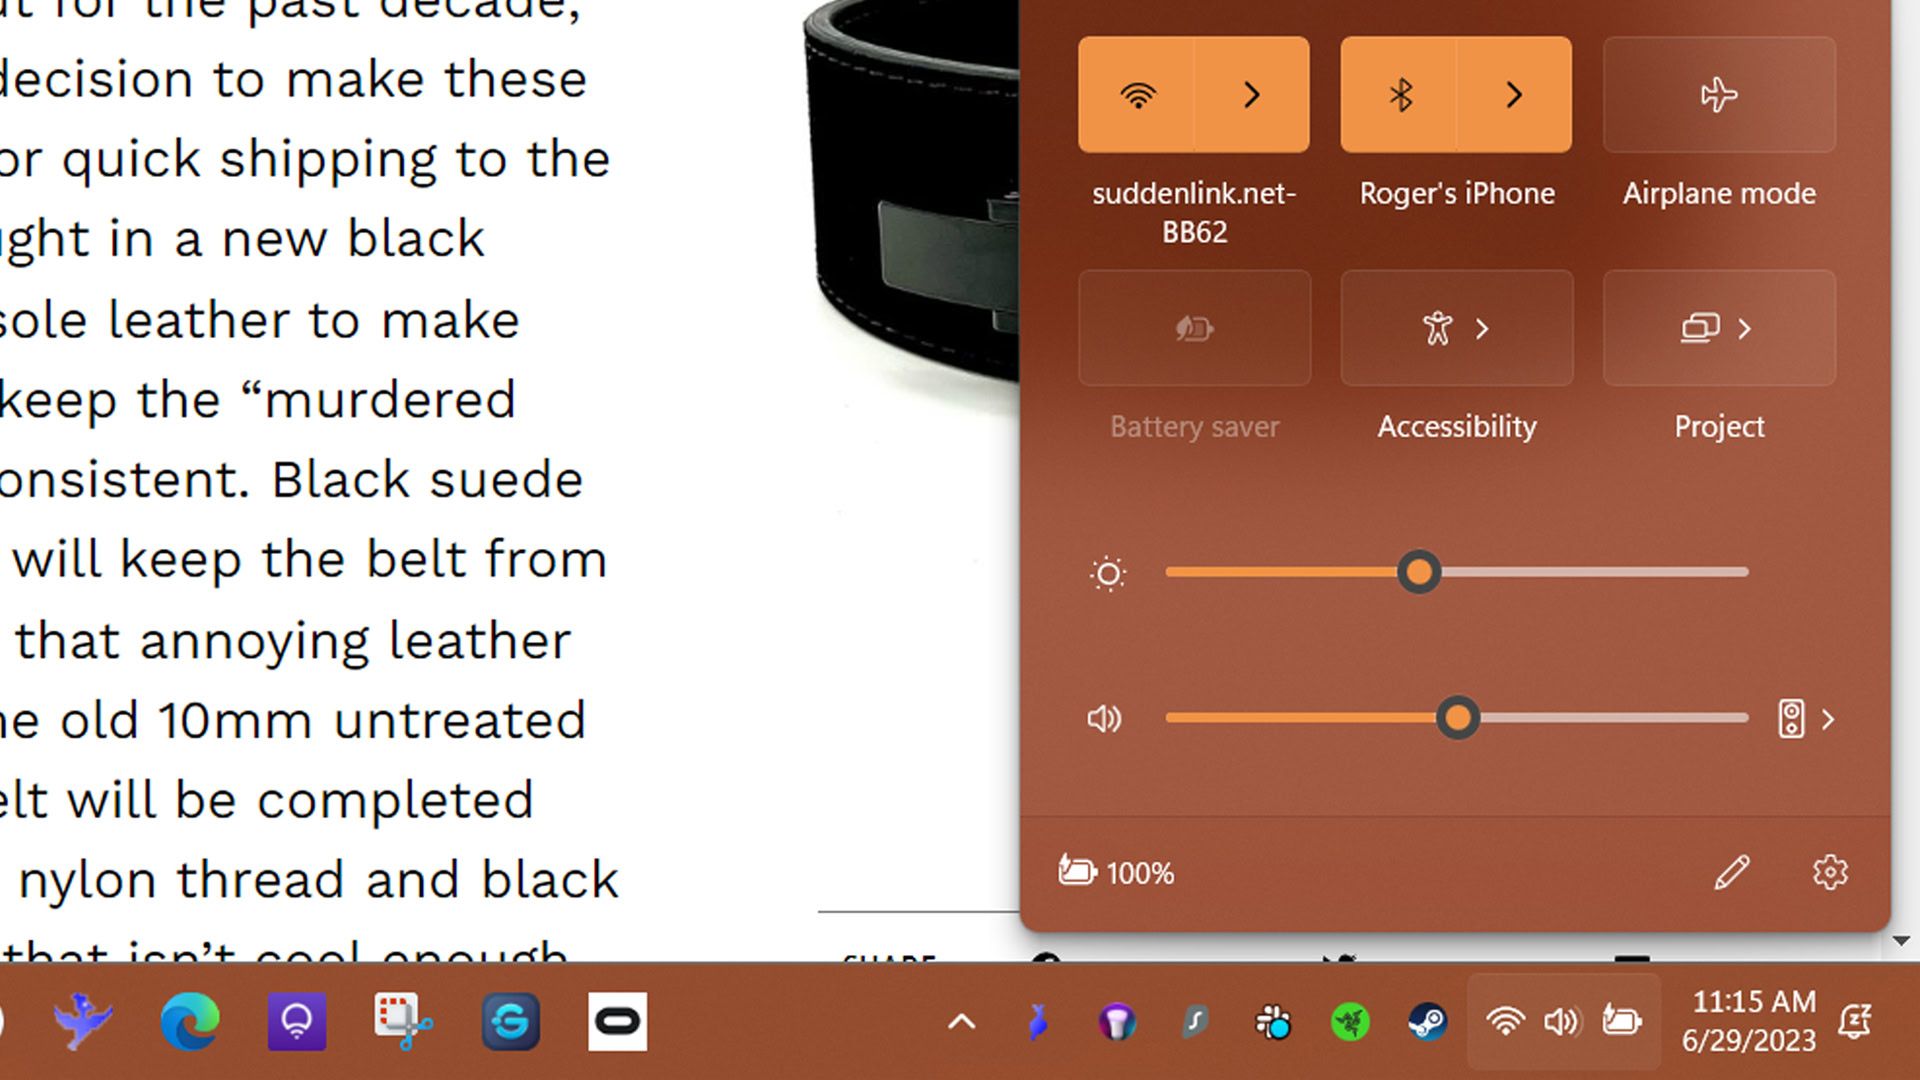Open Steam icon in system tray
Image resolution: width=1920 pixels, height=1080 pixels.
click(x=1427, y=1022)
